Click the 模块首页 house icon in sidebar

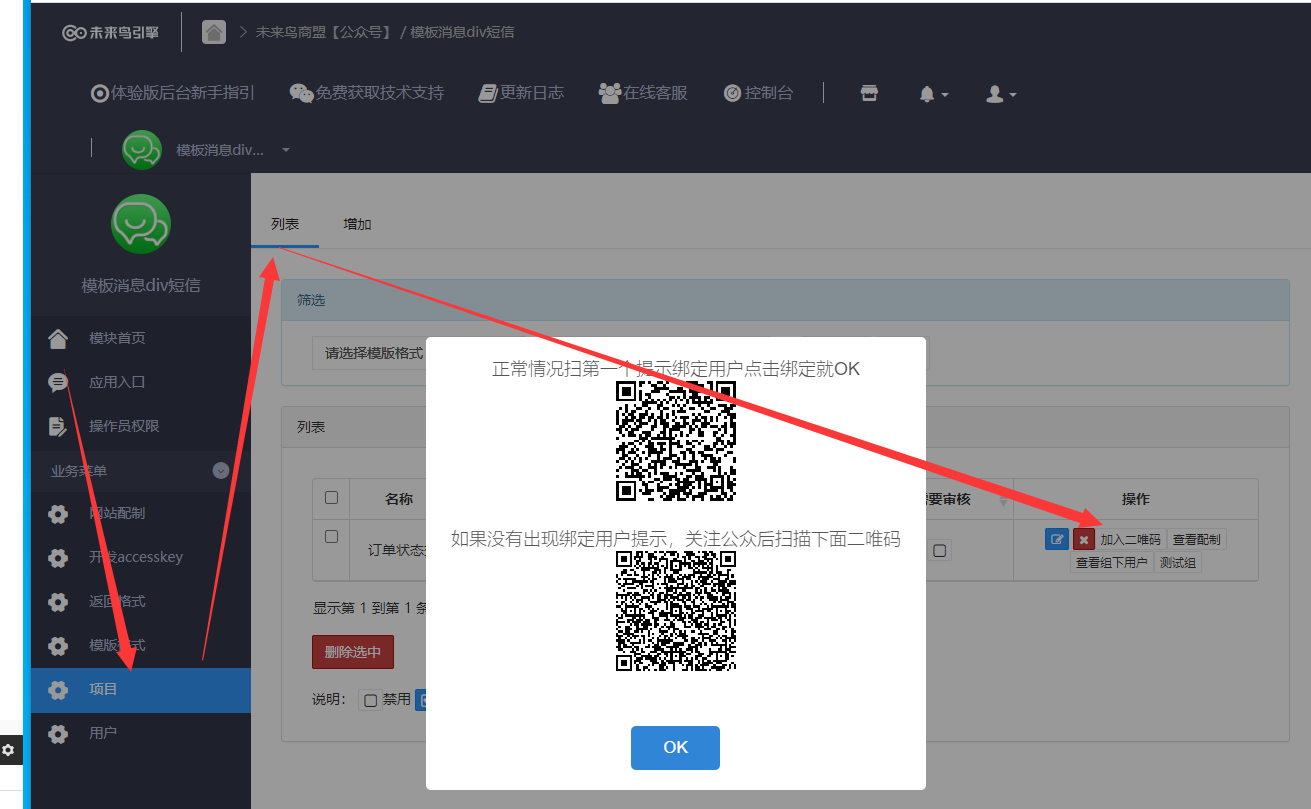58,338
